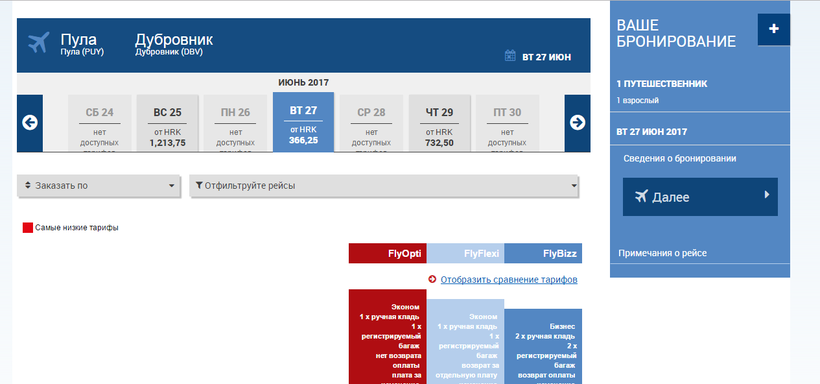Click the airplane icon next to Пула
The width and height of the screenshot is (820, 384).
(39, 43)
